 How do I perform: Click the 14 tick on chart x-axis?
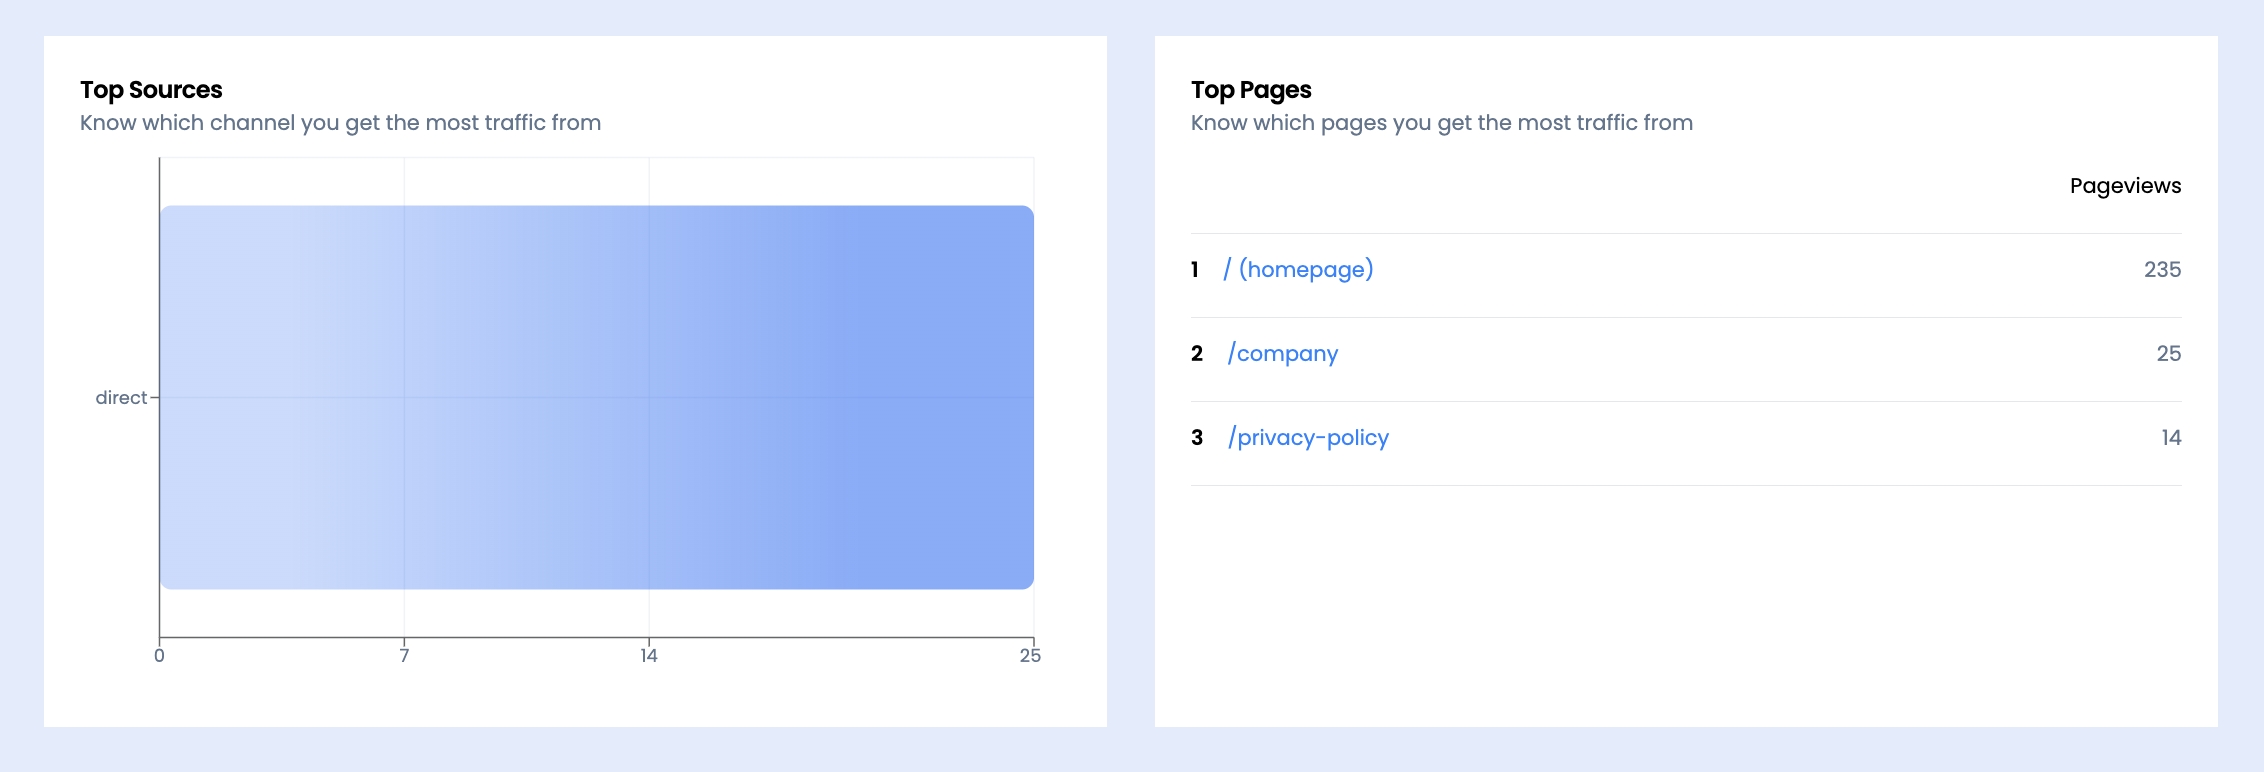click(x=649, y=656)
